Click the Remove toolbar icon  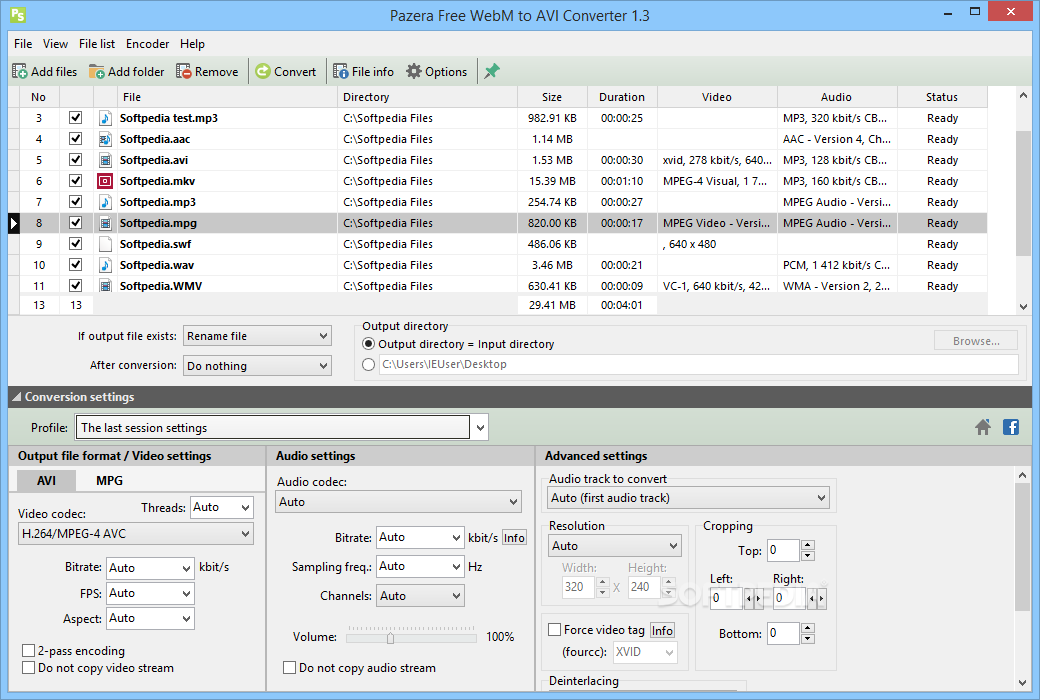tap(184, 71)
